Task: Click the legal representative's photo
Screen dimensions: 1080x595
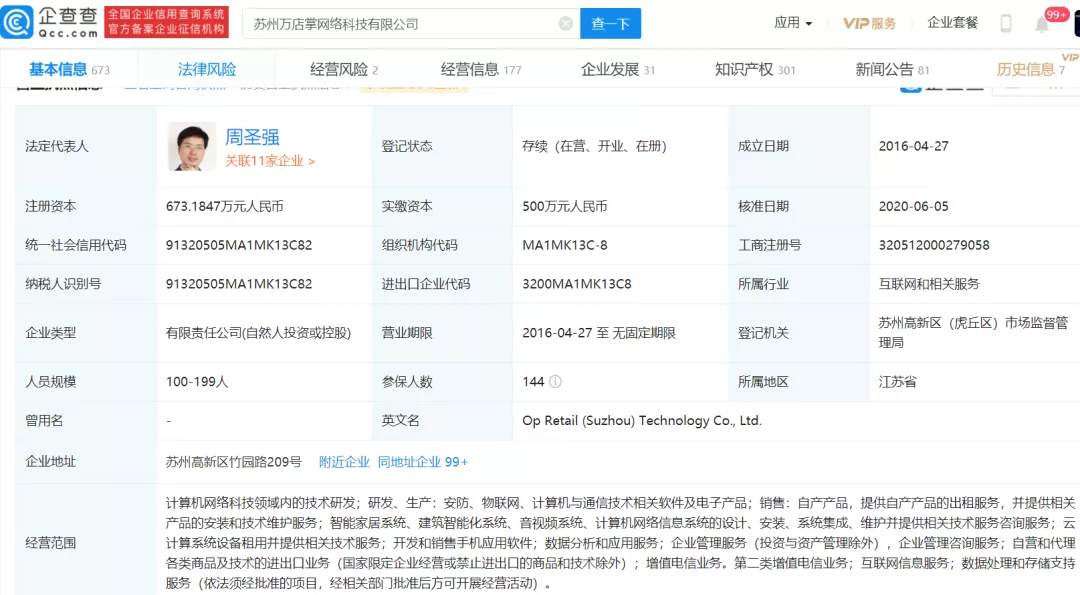Action: (192, 147)
